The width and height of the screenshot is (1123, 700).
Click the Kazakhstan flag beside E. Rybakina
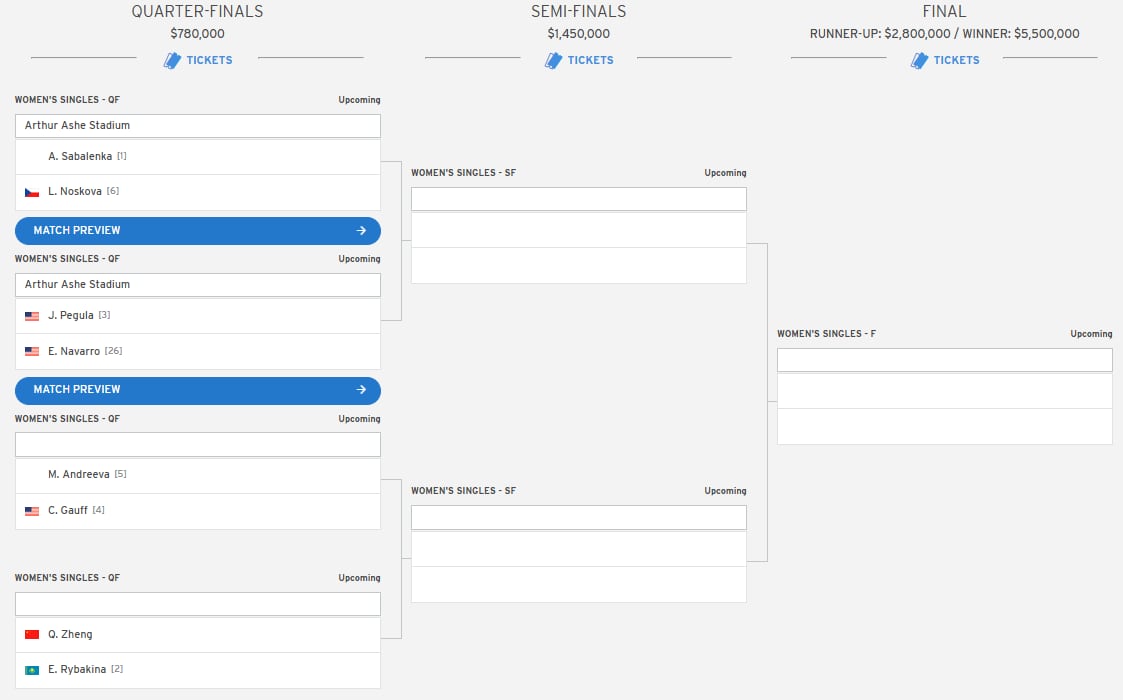click(32, 671)
